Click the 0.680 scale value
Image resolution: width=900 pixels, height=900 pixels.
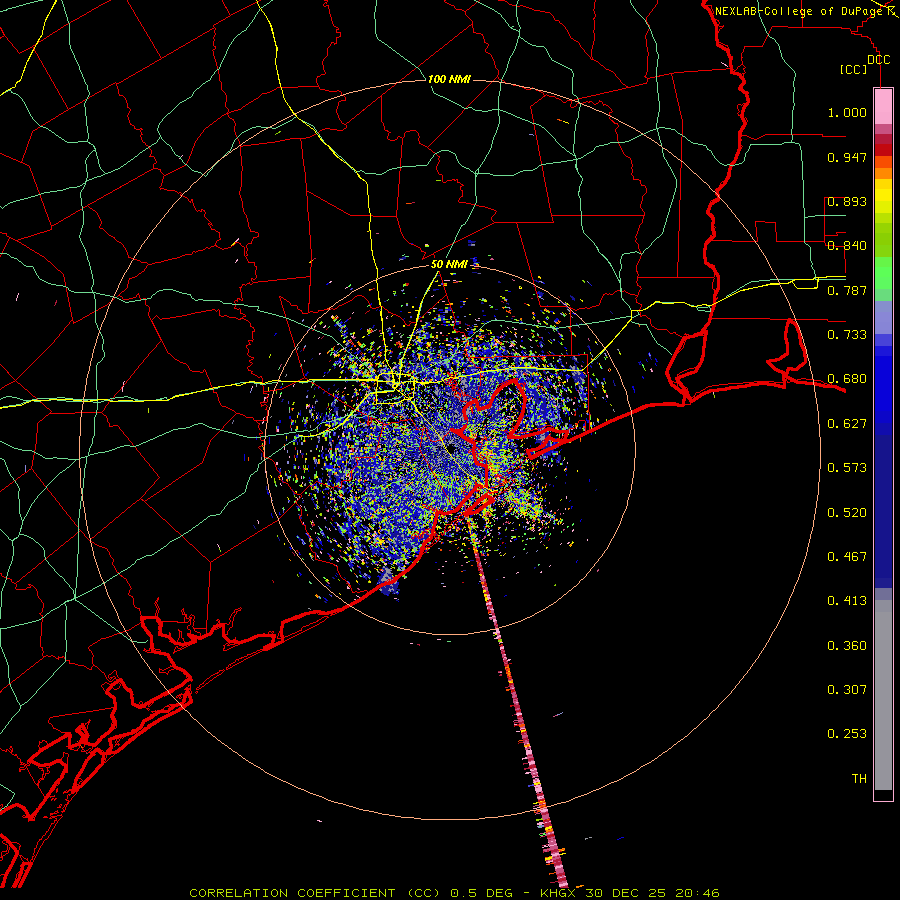coord(847,379)
